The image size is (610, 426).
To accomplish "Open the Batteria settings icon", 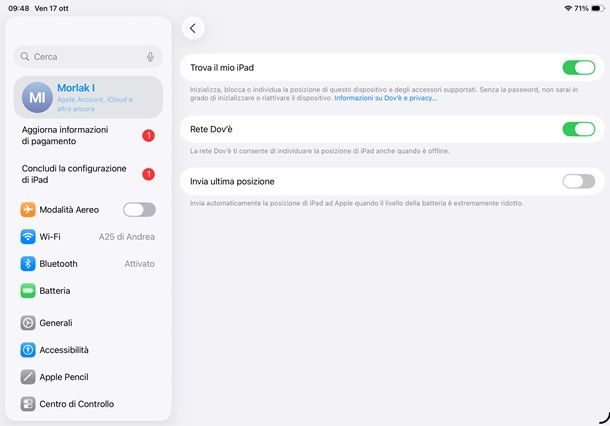I will [28, 291].
